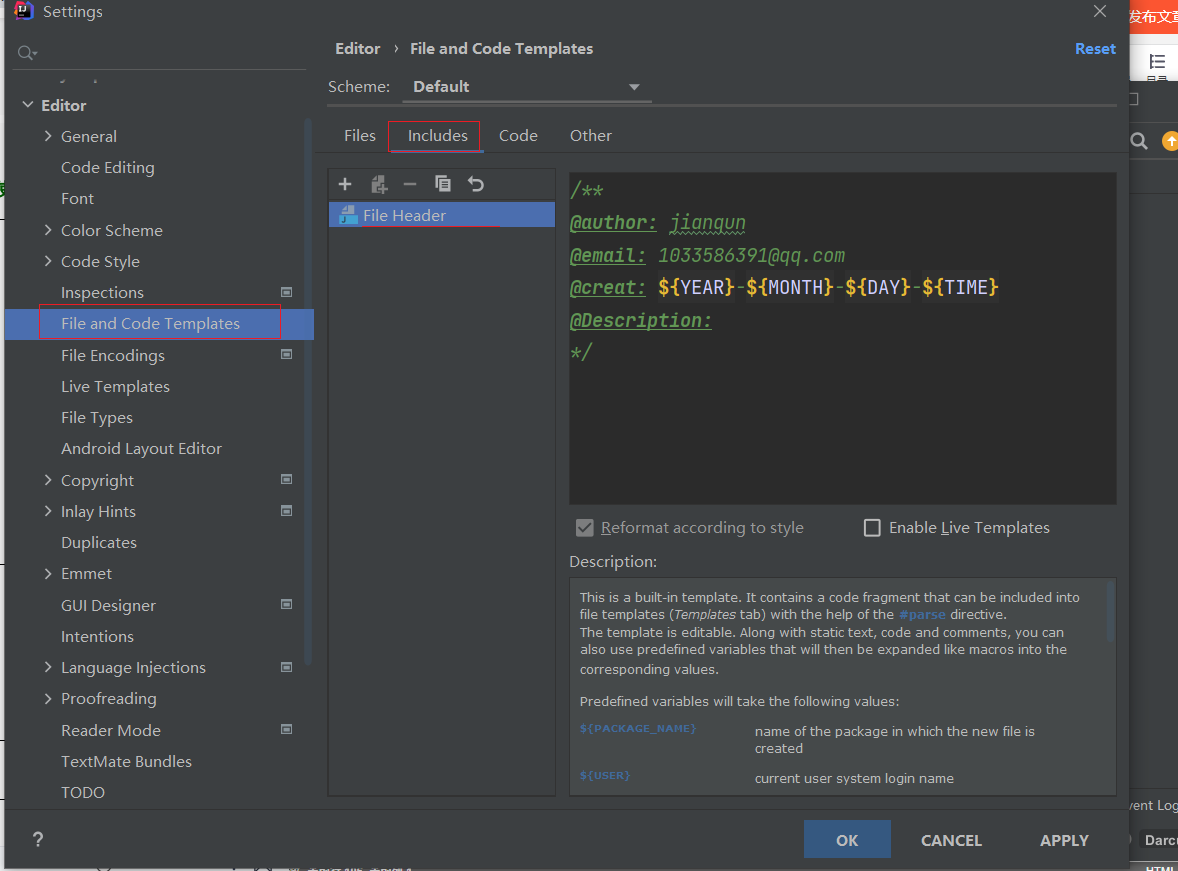
Task: Expand the Code Style node
Action: pyautogui.click(x=48, y=261)
